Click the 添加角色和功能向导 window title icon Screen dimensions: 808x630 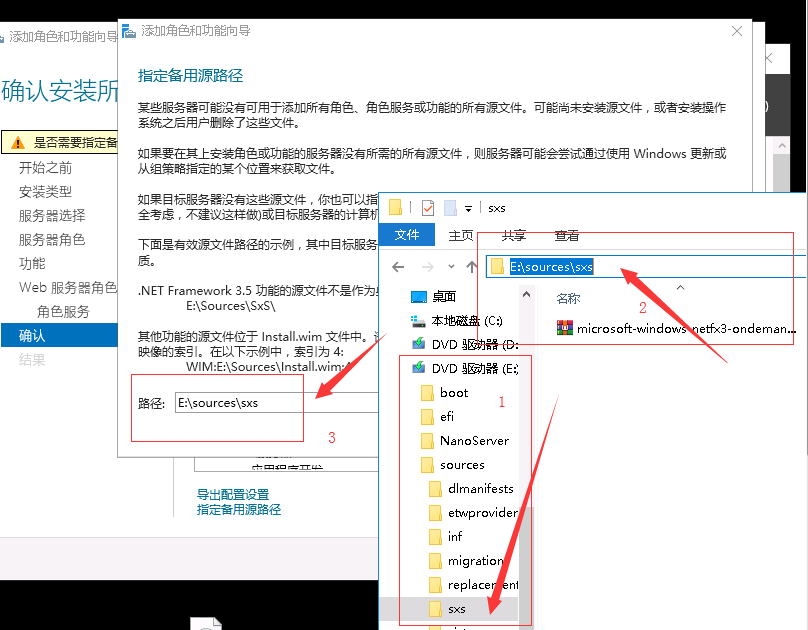(129, 31)
